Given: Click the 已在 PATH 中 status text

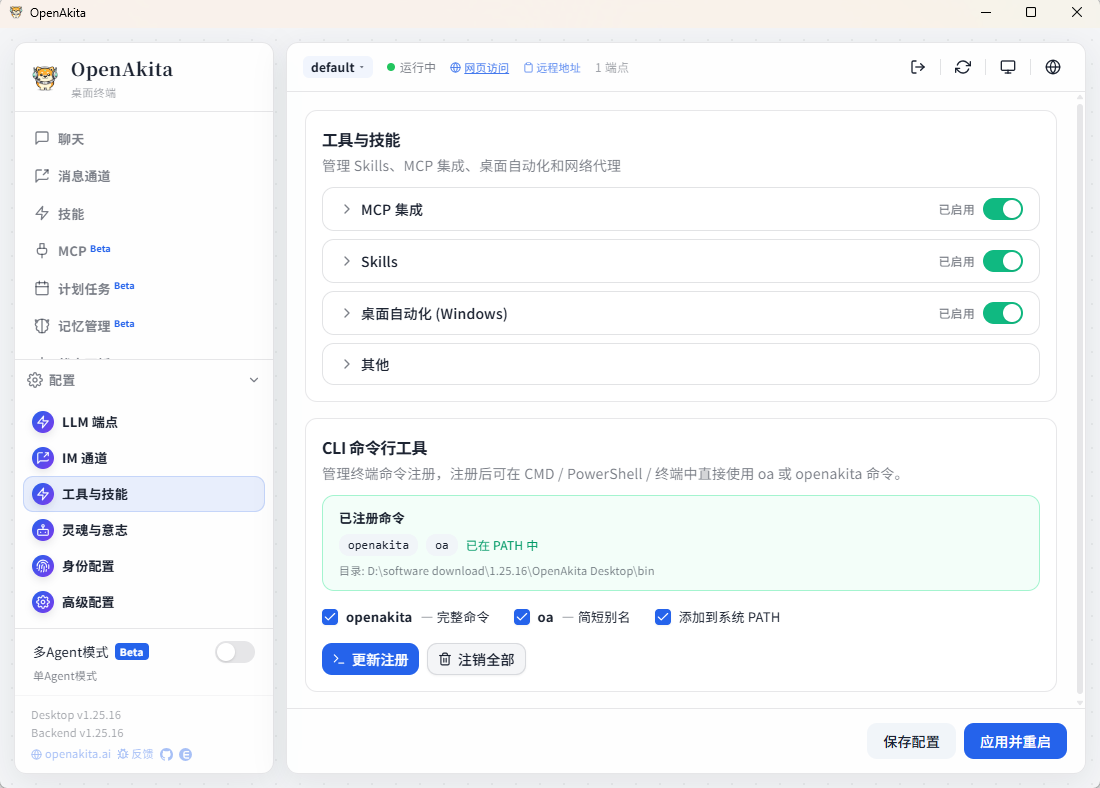Looking at the screenshot, I should (502, 545).
